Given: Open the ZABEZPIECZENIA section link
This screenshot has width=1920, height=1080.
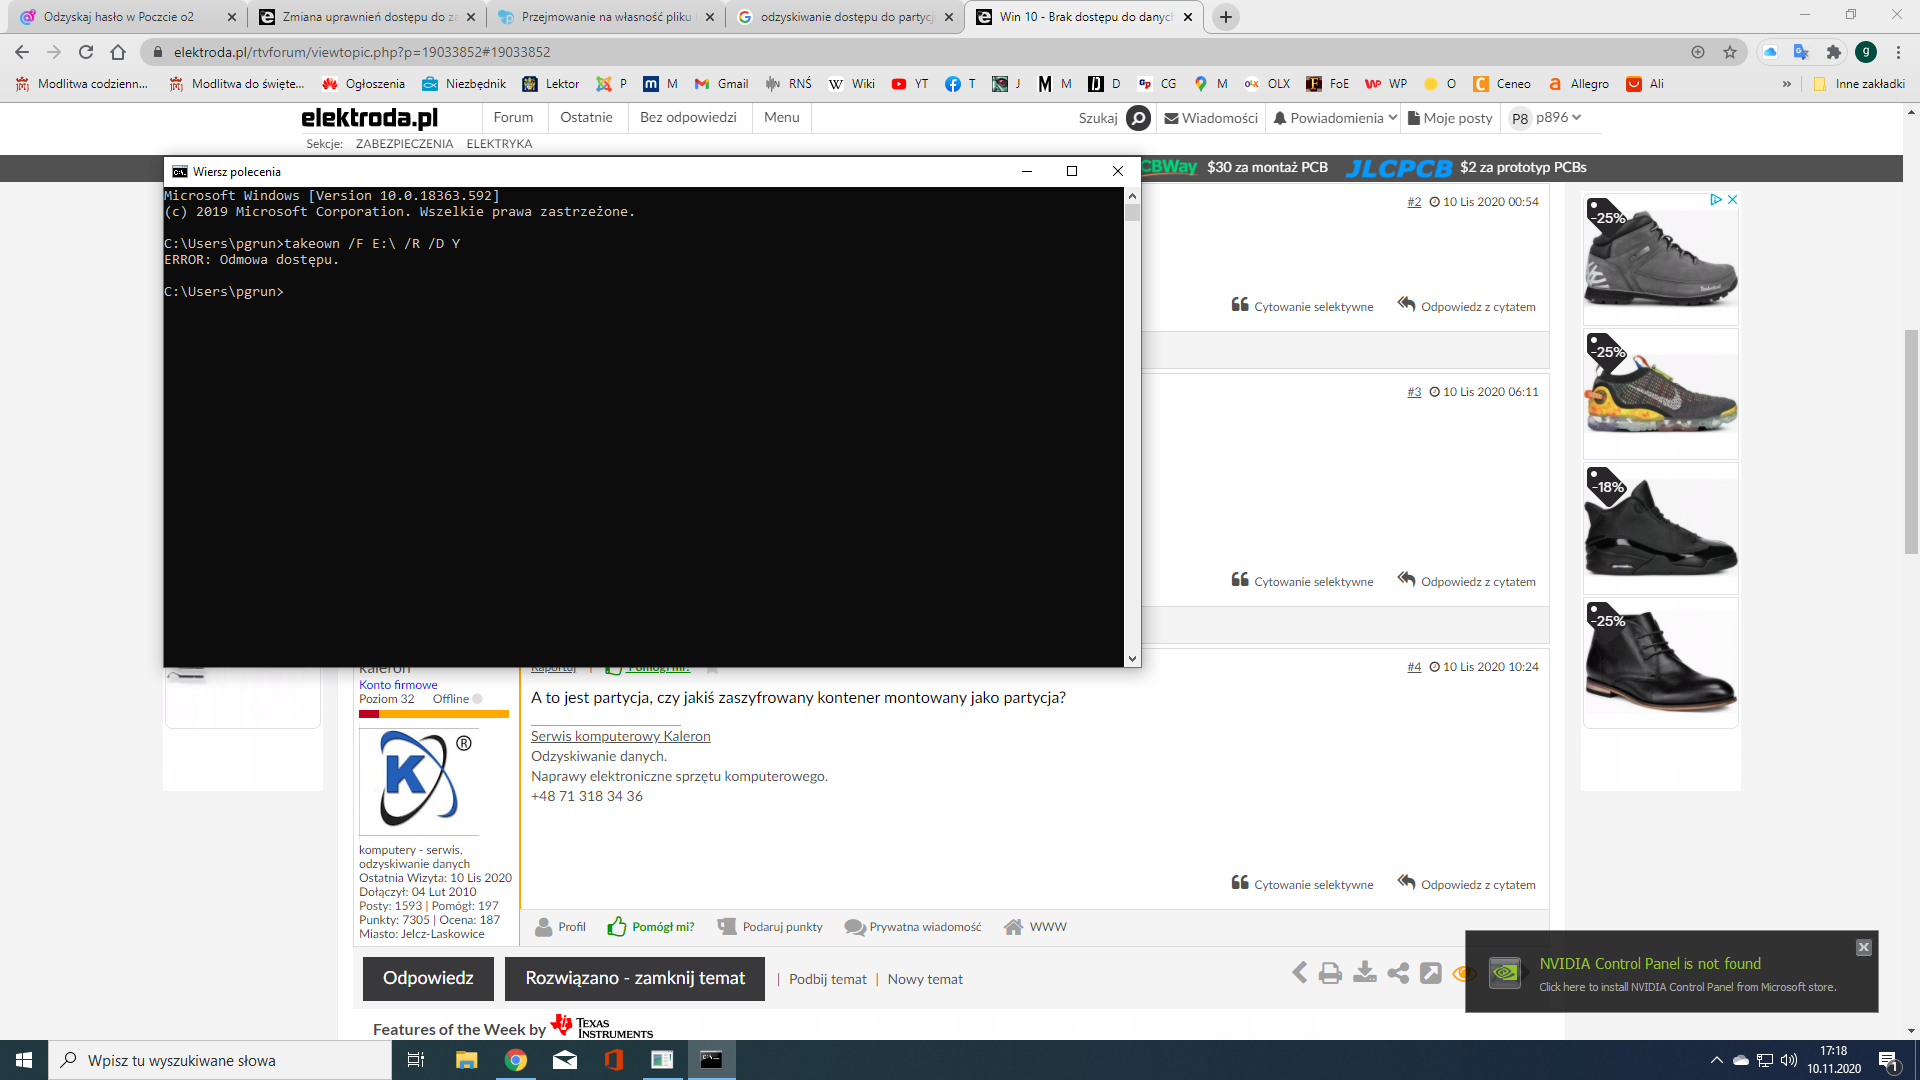Looking at the screenshot, I should pos(404,144).
